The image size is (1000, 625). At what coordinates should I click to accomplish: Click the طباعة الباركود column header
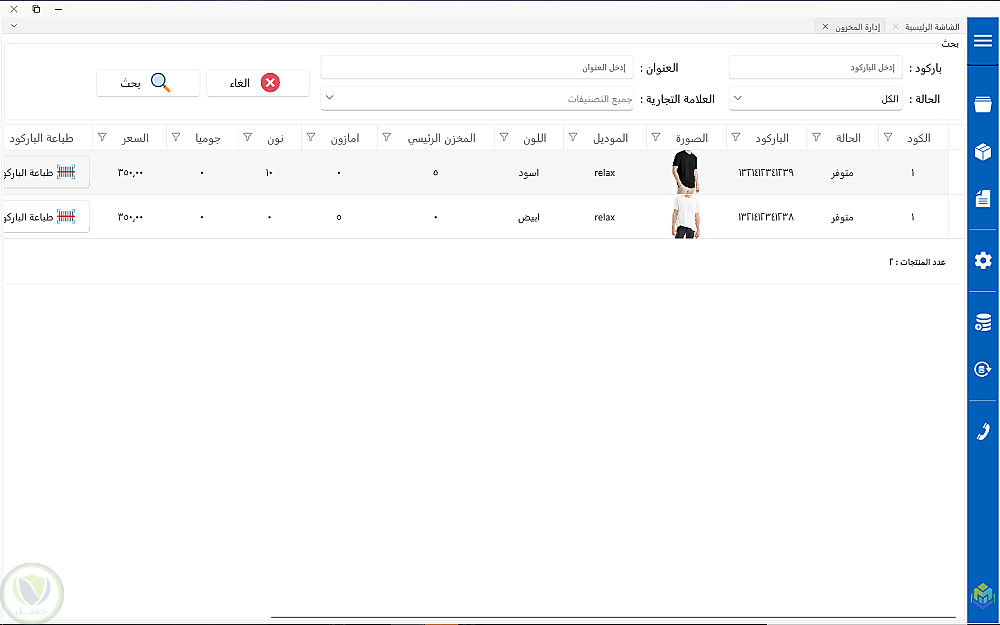pos(41,138)
